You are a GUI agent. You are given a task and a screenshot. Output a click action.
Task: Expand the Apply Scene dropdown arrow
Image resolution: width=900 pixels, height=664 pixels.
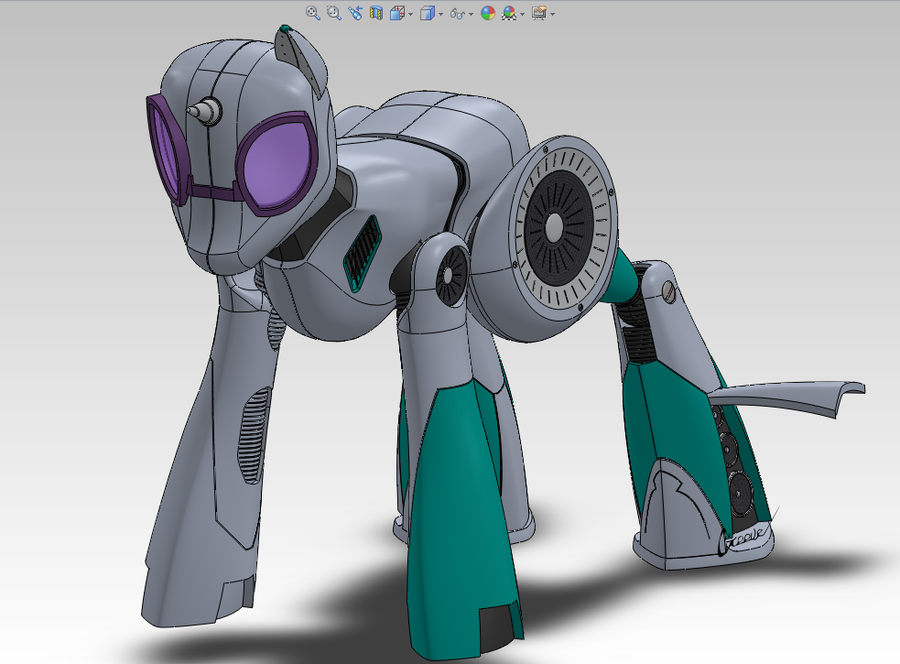(x=522, y=14)
